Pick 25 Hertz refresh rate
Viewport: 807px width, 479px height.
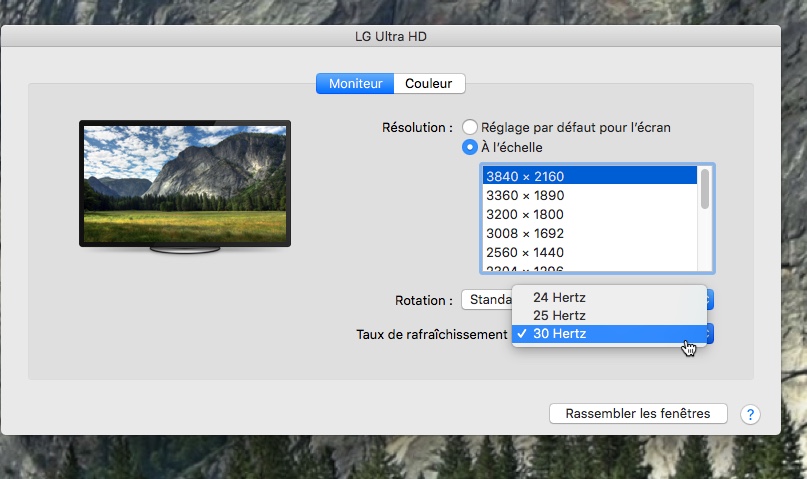point(609,315)
